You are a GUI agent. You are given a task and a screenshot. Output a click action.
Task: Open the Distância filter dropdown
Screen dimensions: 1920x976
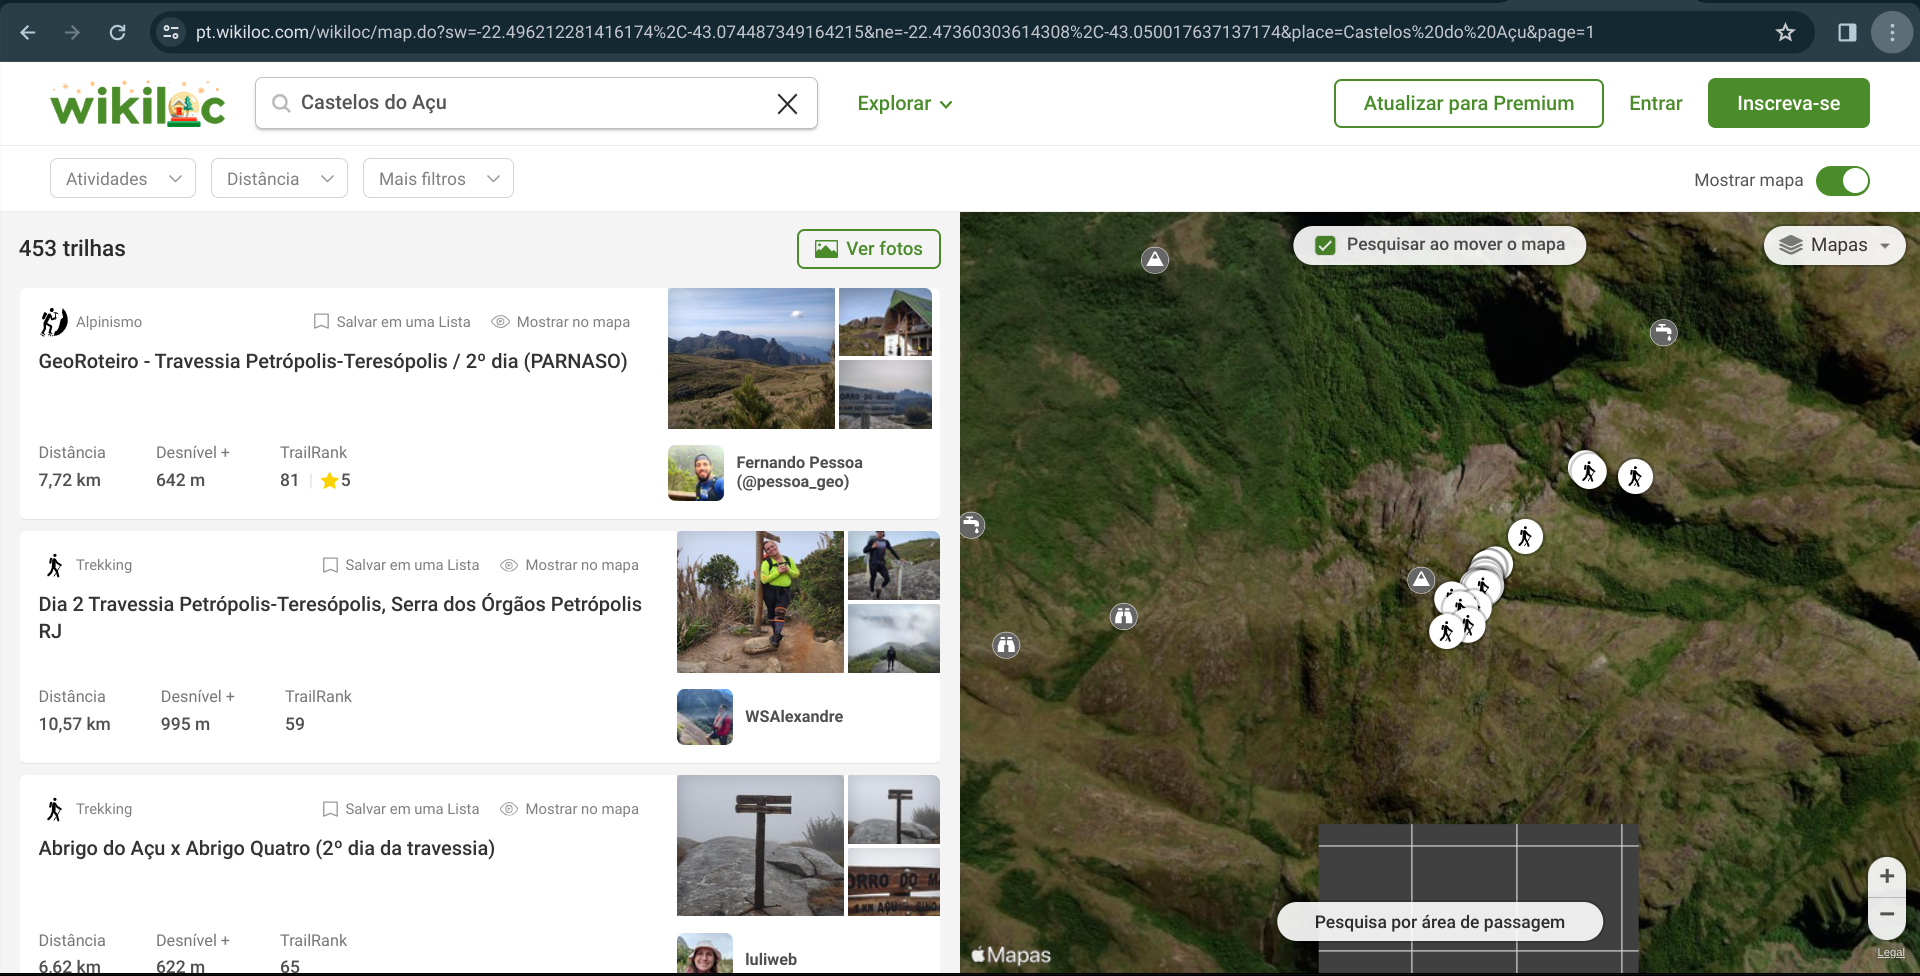pos(279,179)
